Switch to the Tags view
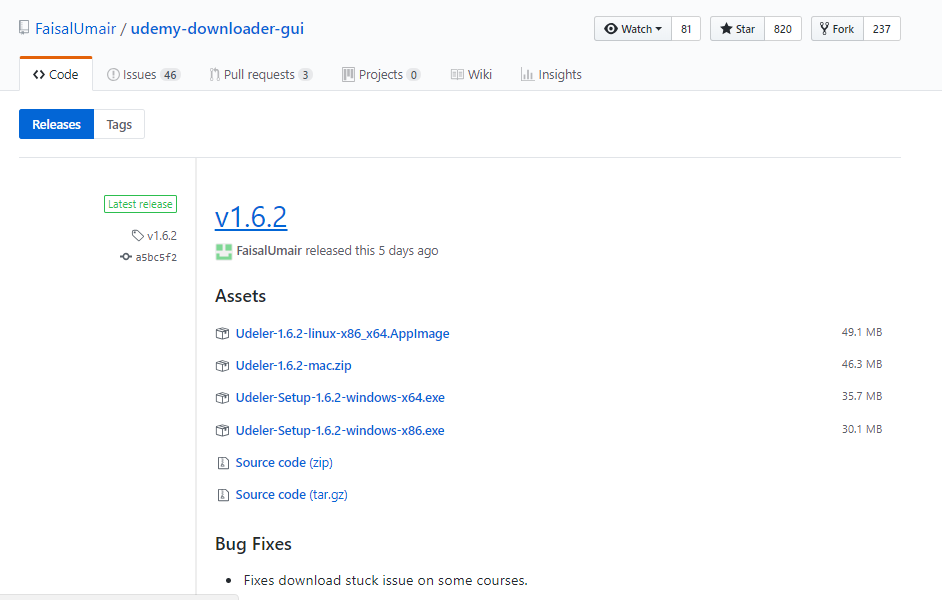 tap(119, 124)
